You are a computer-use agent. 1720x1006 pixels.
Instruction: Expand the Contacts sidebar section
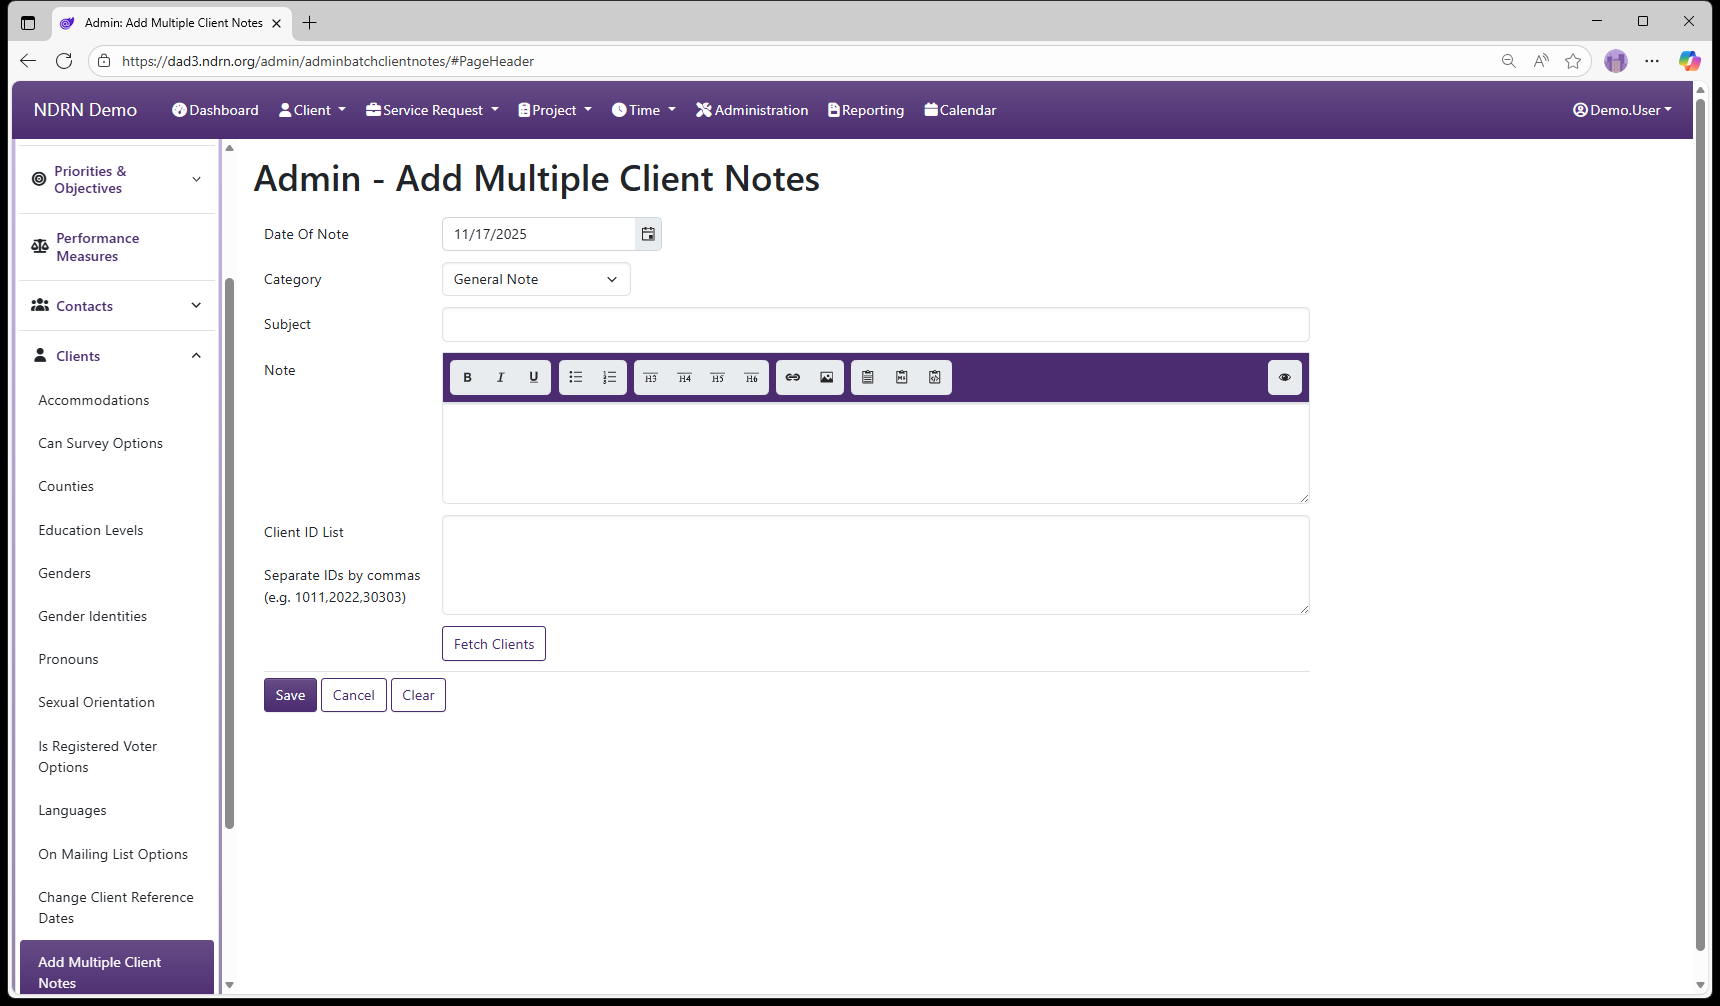117,306
